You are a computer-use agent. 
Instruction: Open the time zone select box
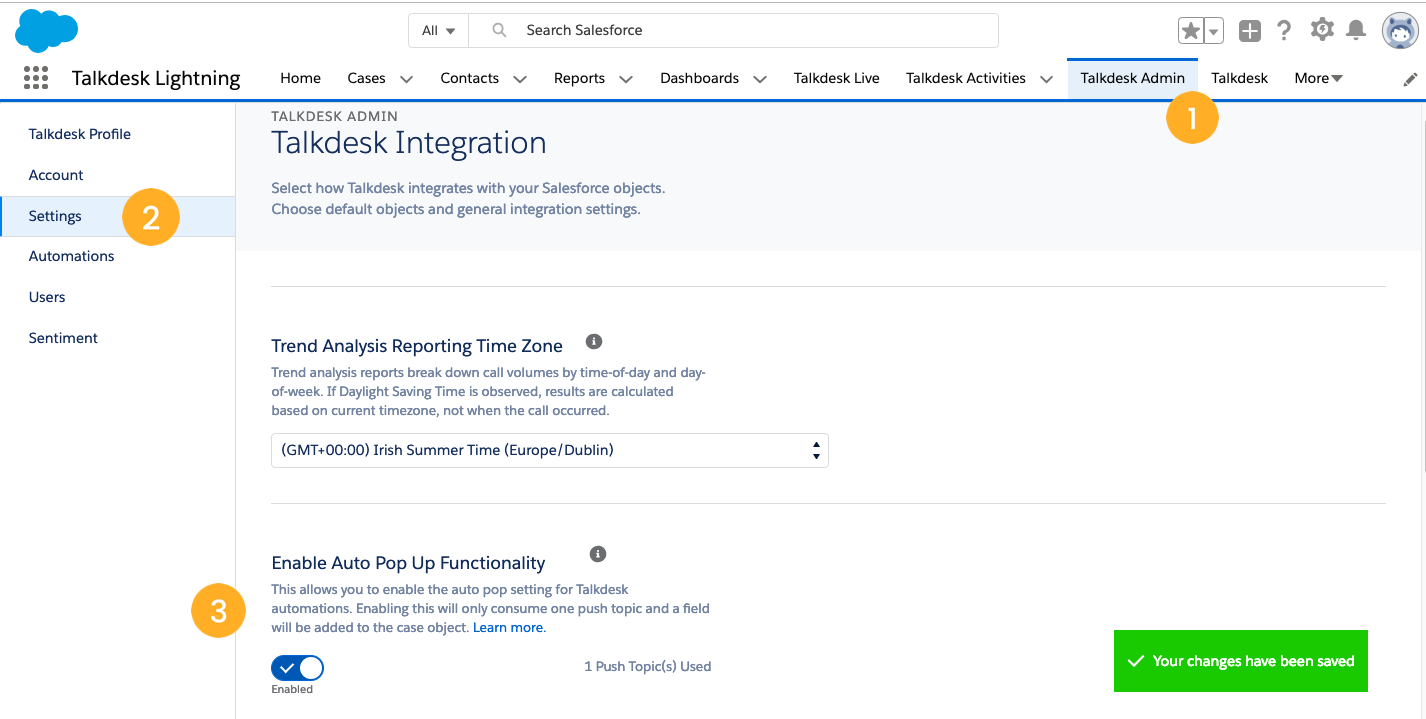click(x=550, y=450)
